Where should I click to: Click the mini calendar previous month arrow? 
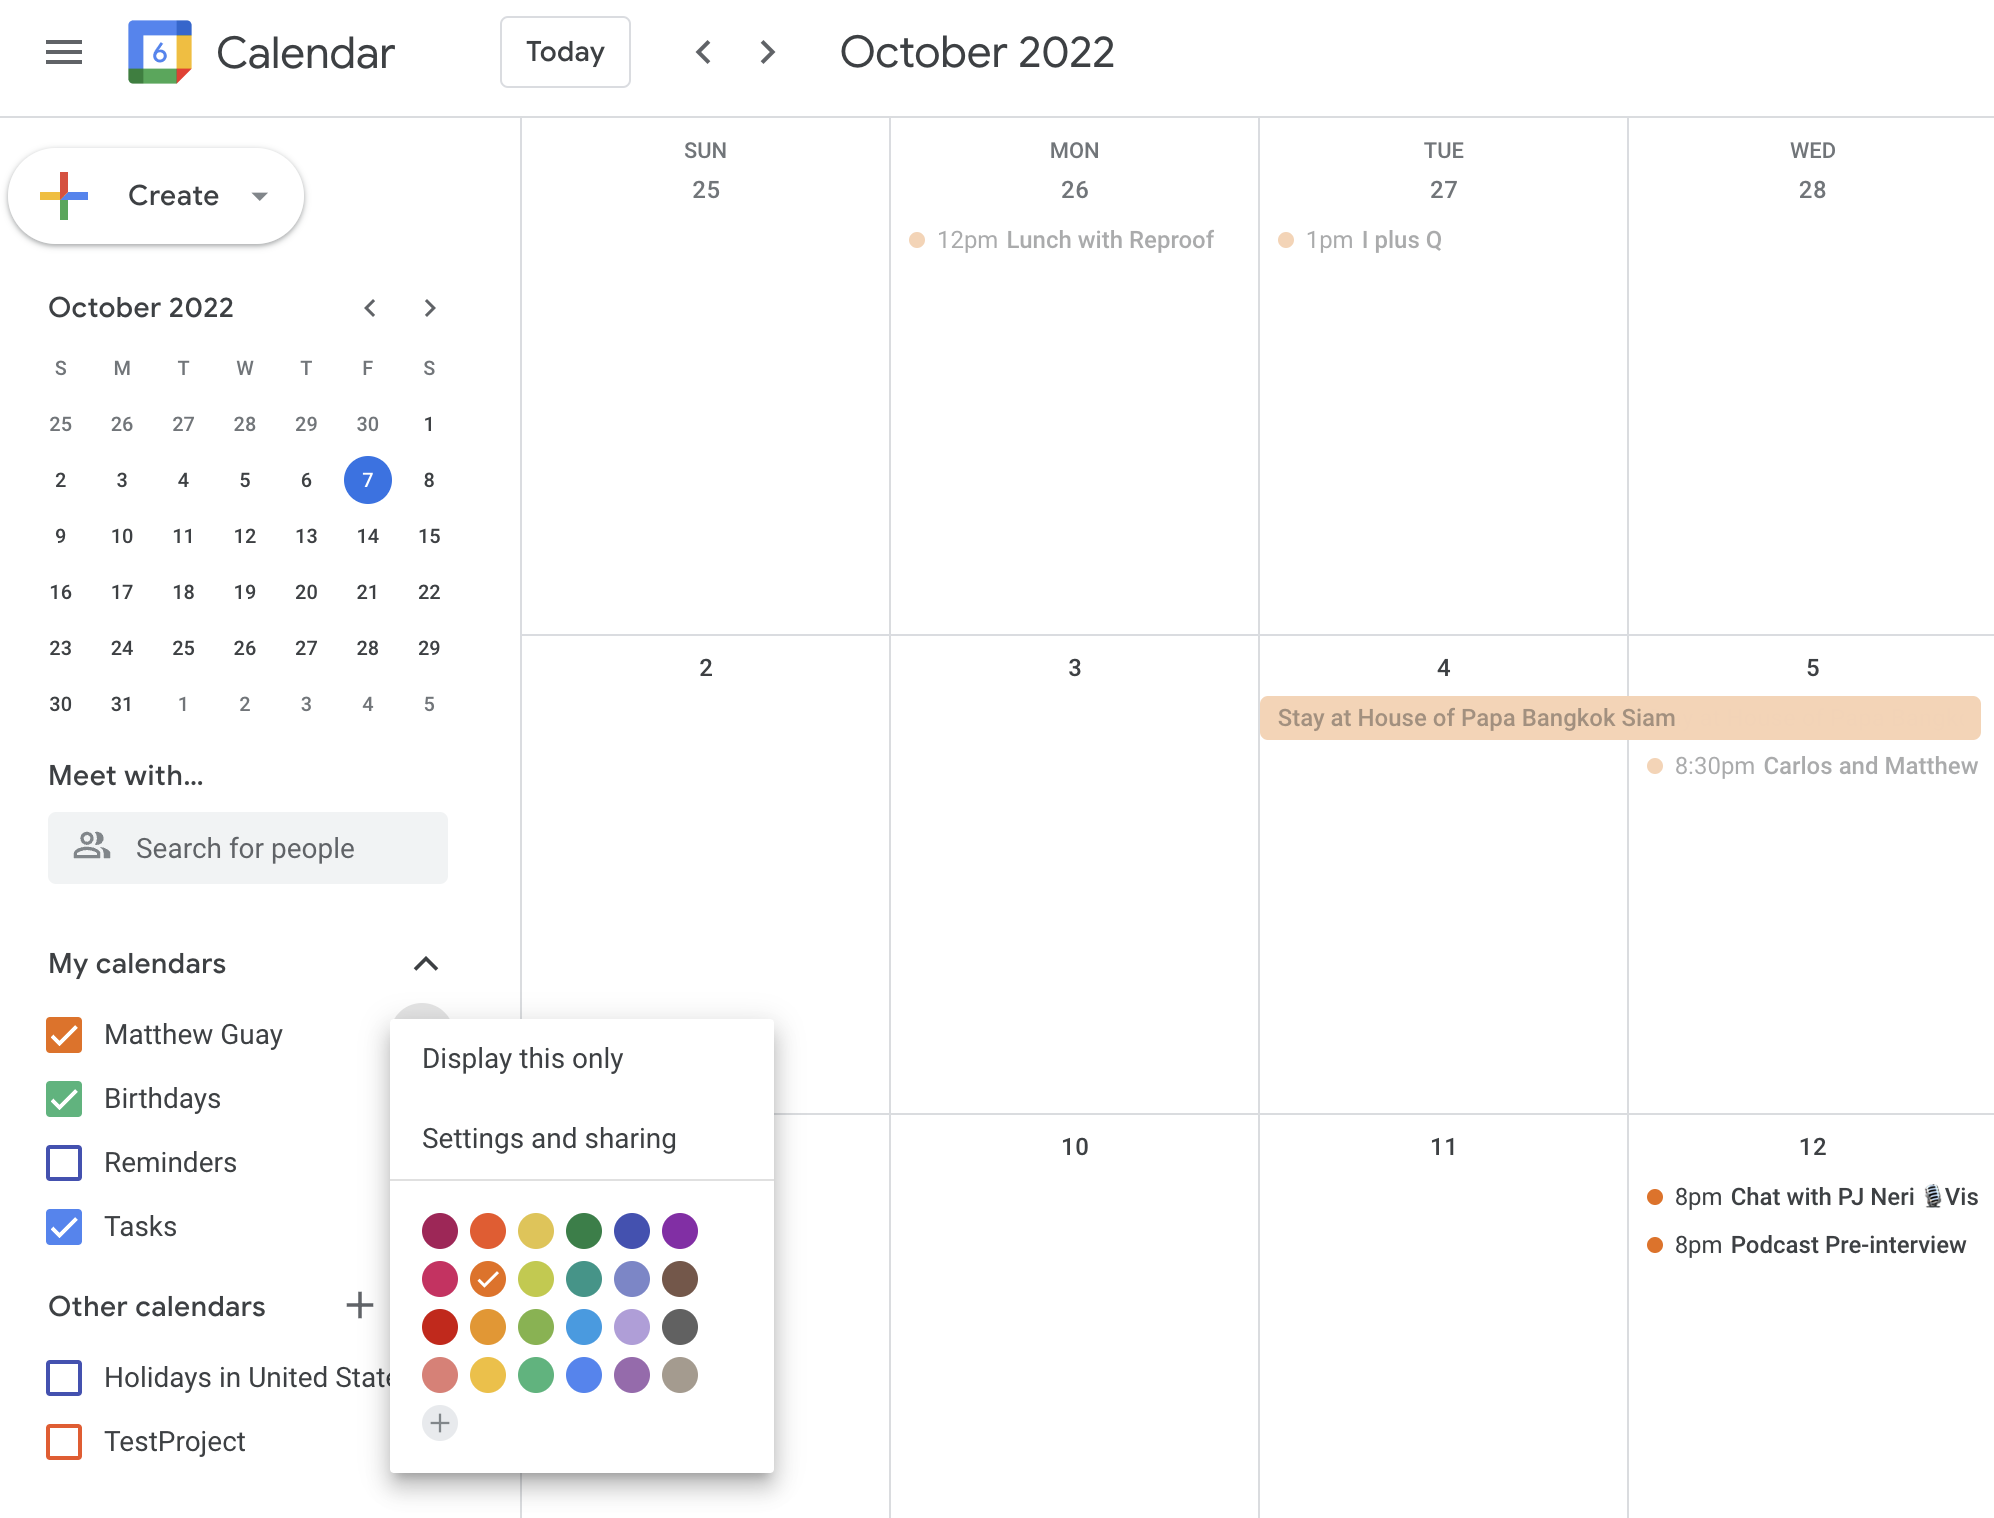(367, 308)
